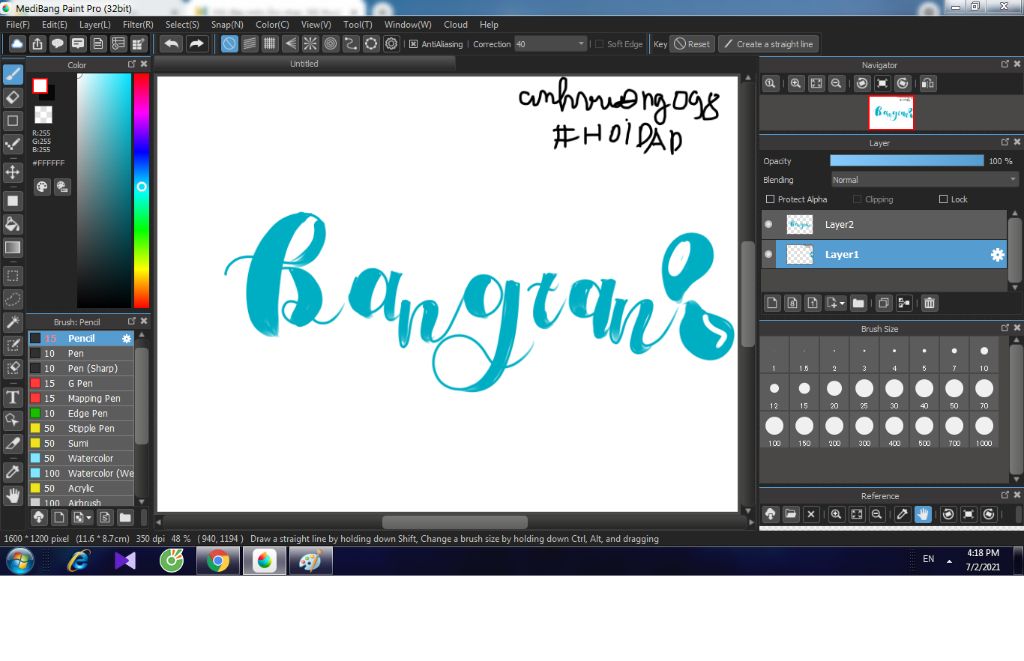Select the Bucket fill tool

12,225
